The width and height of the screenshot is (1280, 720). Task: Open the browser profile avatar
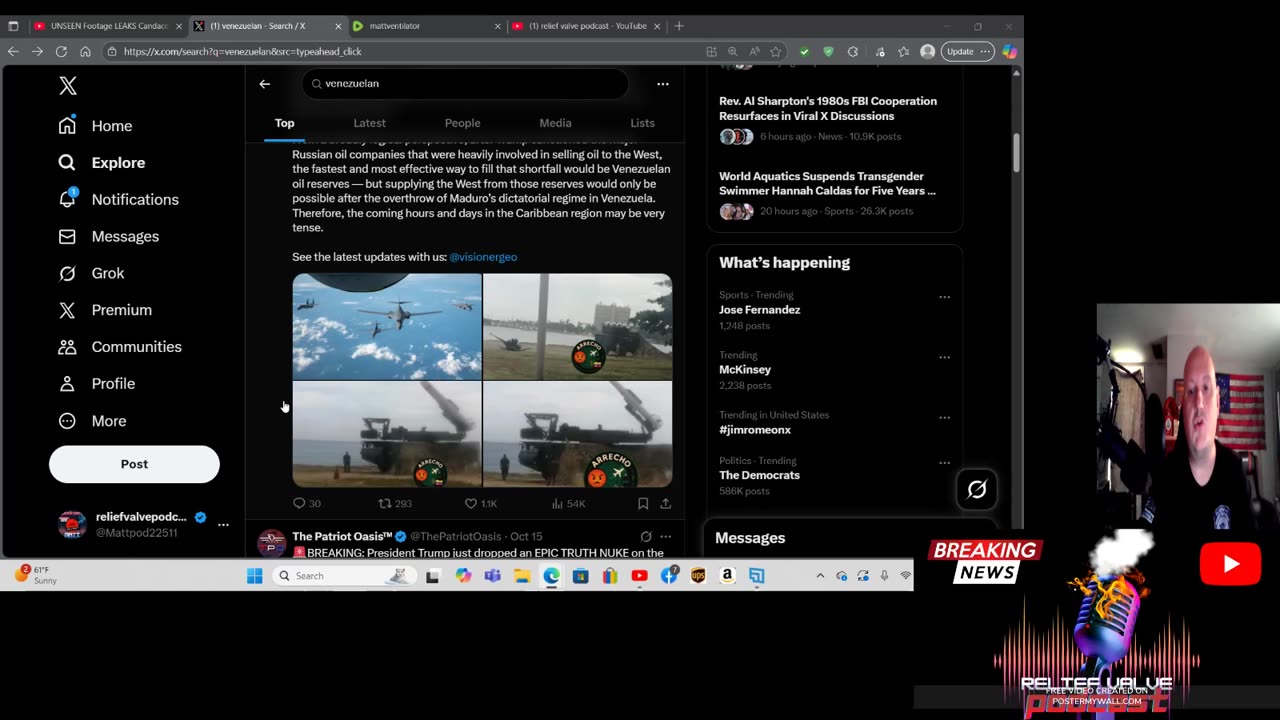pyautogui.click(x=927, y=51)
